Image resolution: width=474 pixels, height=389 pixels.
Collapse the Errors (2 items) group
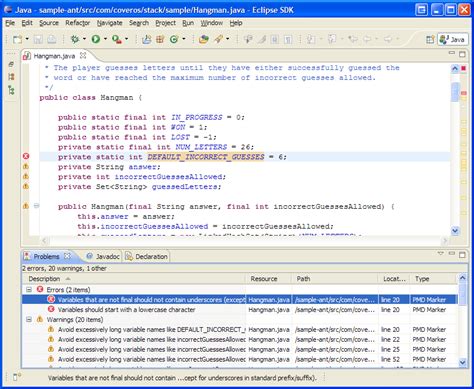[29, 289]
